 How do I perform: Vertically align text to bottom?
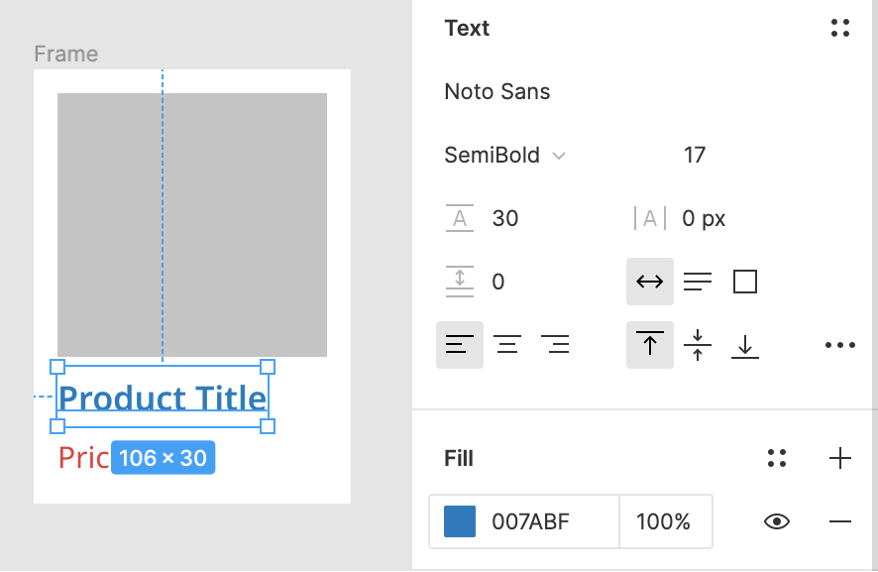[x=745, y=346]
